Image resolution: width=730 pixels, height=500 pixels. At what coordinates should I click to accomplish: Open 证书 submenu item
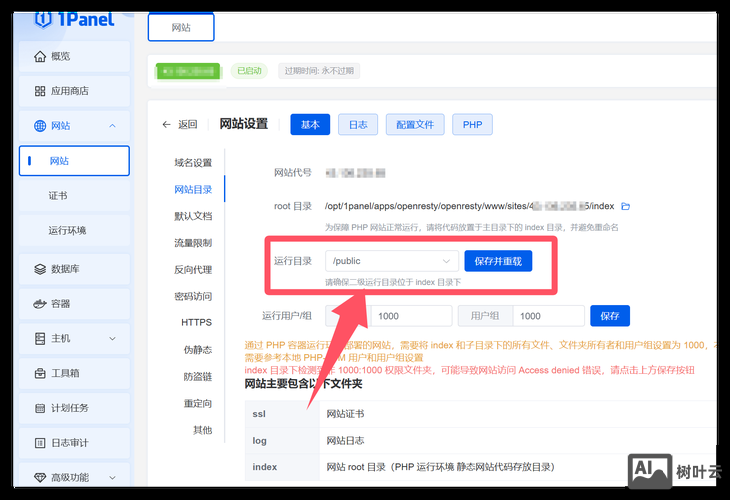pos(74,196)
